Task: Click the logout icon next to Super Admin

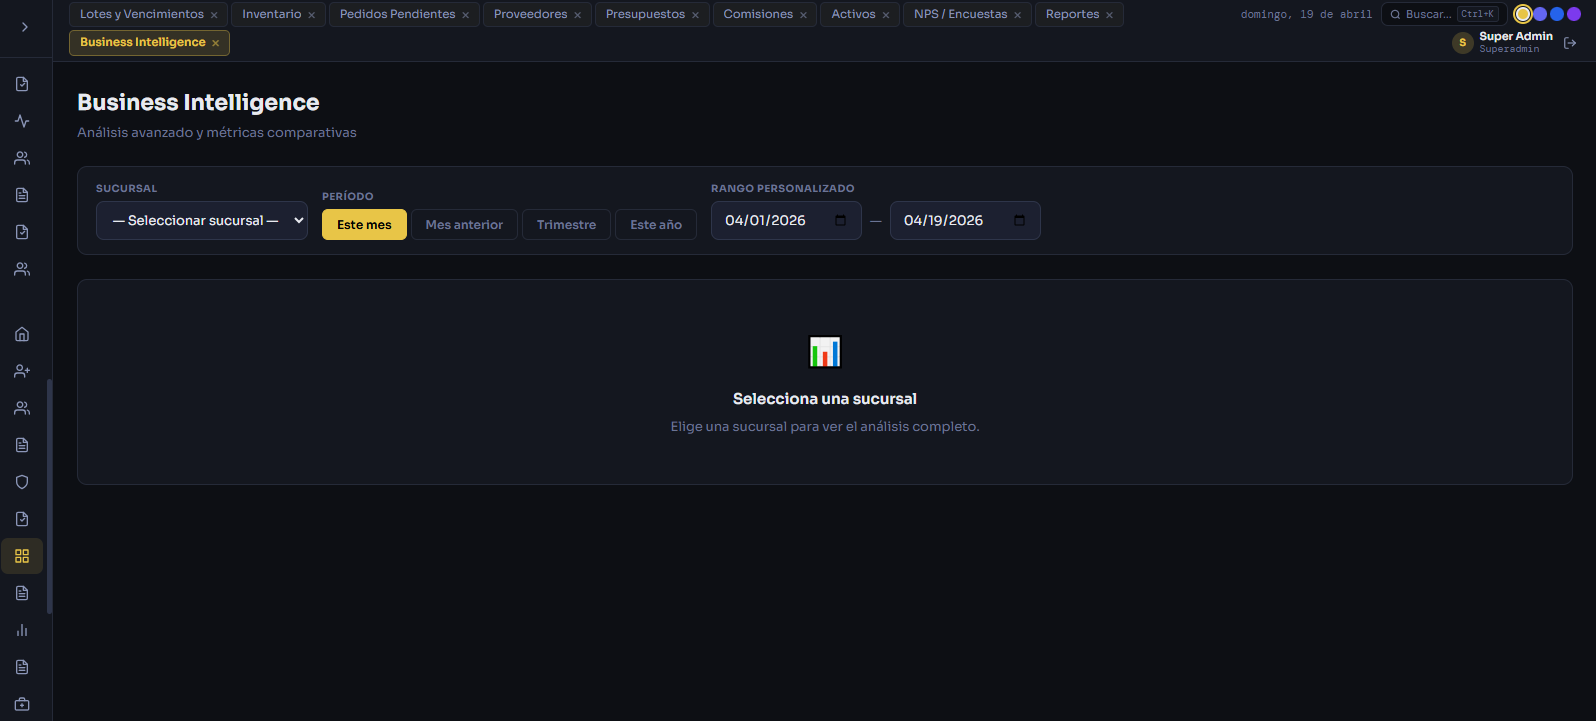Action: pos(1570,43)
